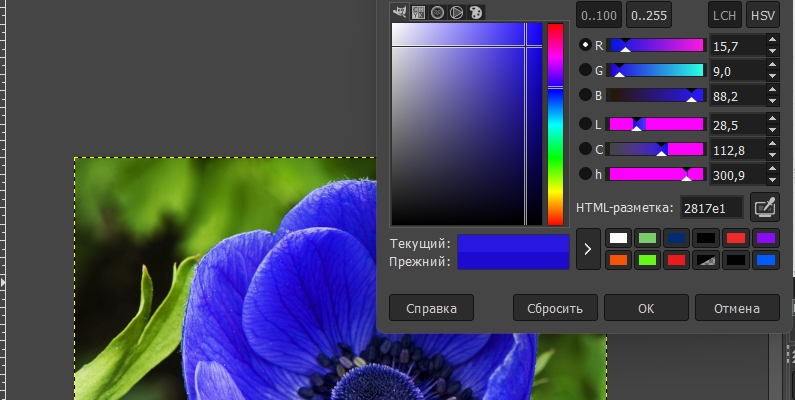The image size is (795, 400).
Task: Pick the purple color history swatch
Action: [765, 238]
